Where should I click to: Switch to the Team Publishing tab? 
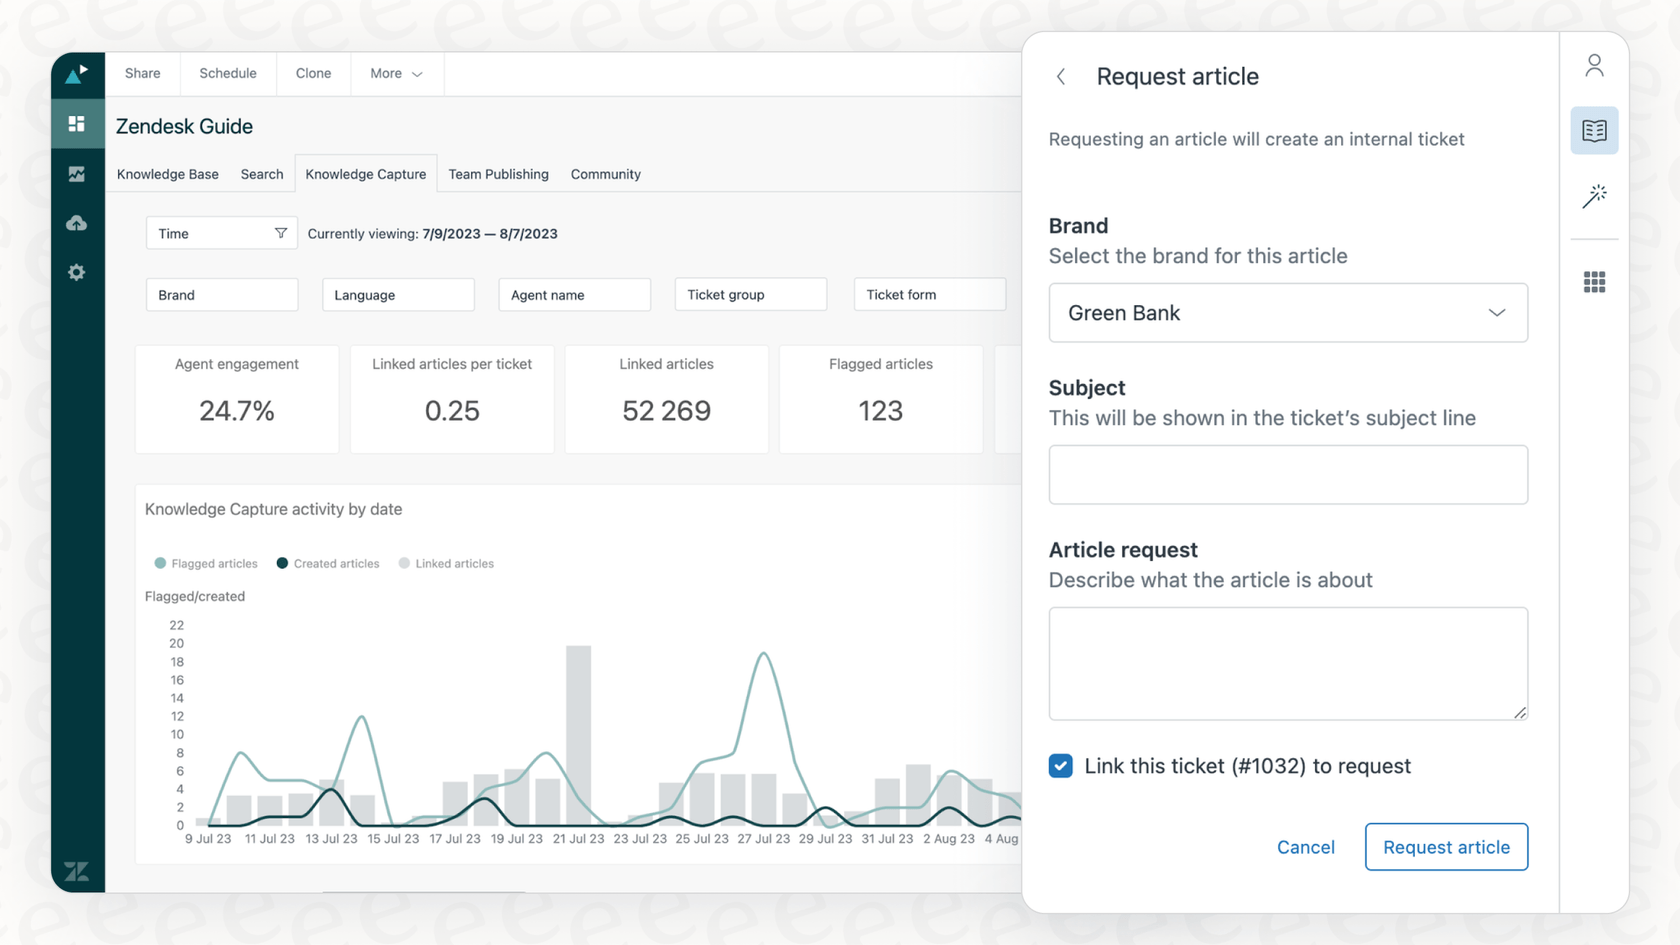[x=498, y=174]
